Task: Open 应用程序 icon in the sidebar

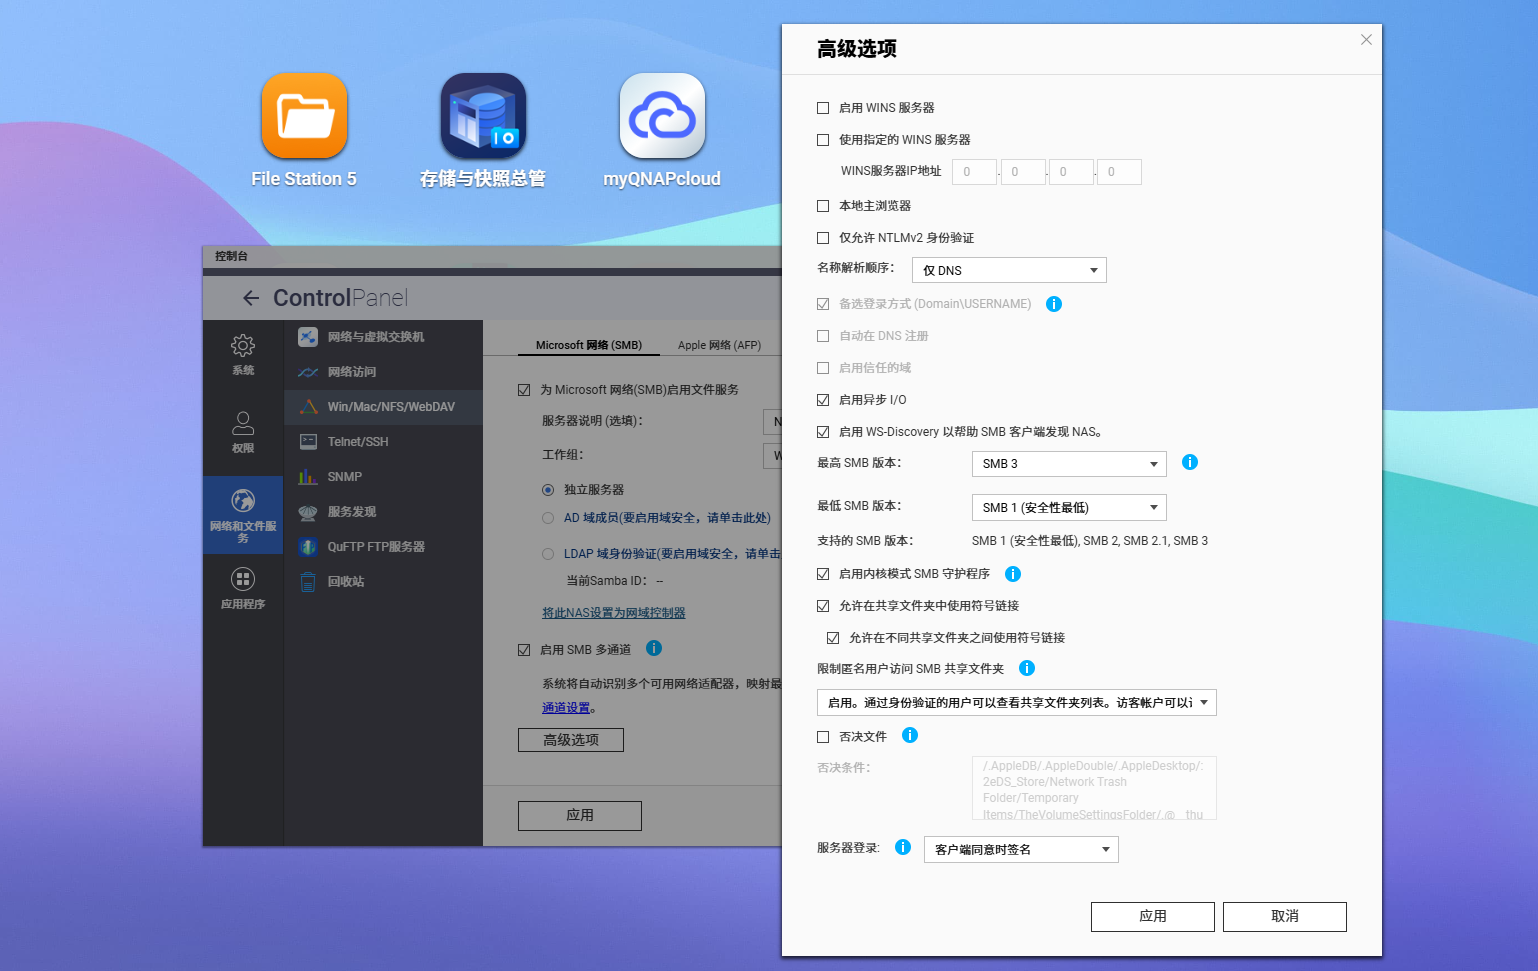Action: coord(243,579)
